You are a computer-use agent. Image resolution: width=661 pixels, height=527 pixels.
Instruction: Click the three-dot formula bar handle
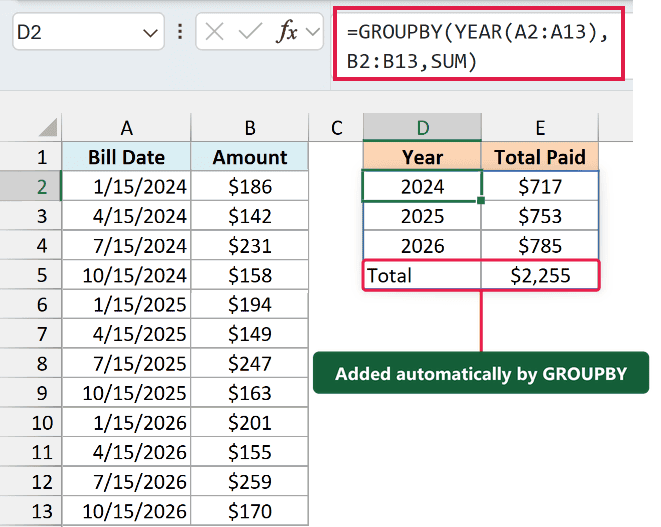tap(180, 32)
